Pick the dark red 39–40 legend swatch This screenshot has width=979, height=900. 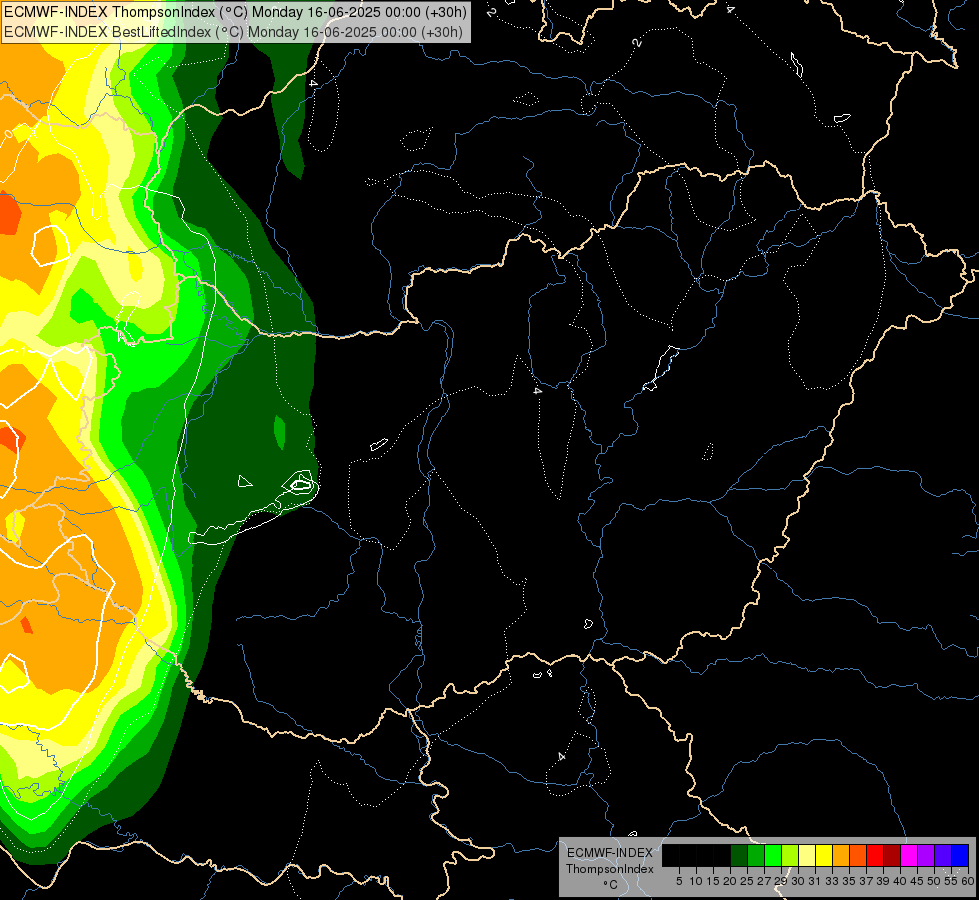click(x=892, y=855)
